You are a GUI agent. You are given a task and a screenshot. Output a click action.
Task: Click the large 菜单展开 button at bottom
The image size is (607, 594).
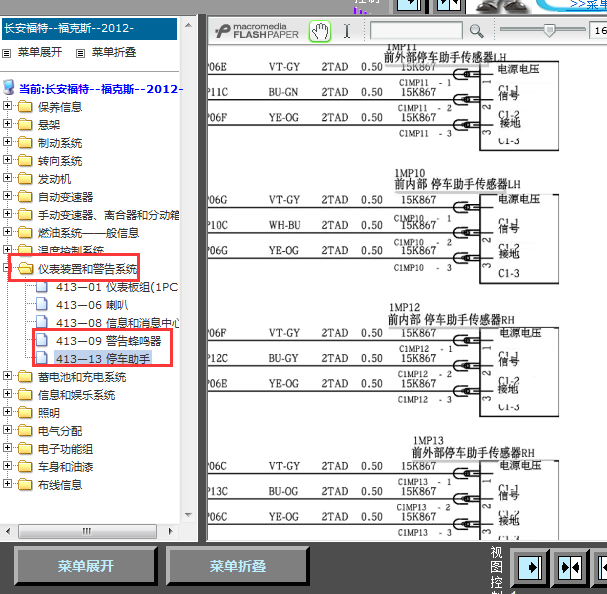pos(86,566)
